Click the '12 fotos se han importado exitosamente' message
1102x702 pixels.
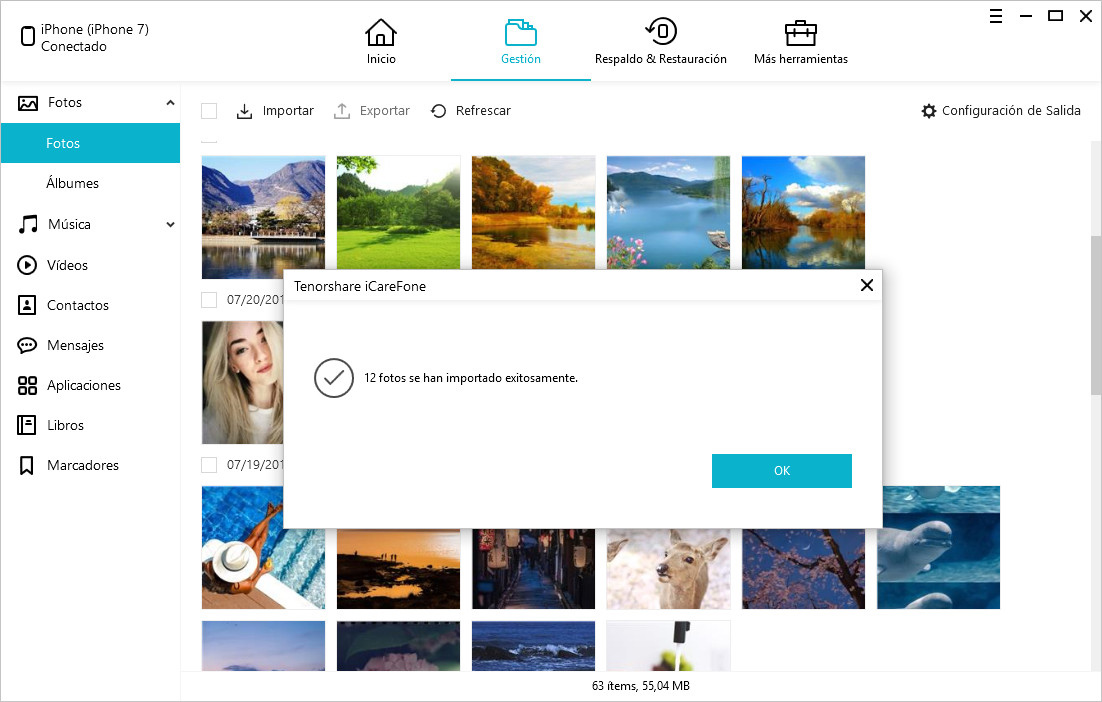click(x=471, y=378)
